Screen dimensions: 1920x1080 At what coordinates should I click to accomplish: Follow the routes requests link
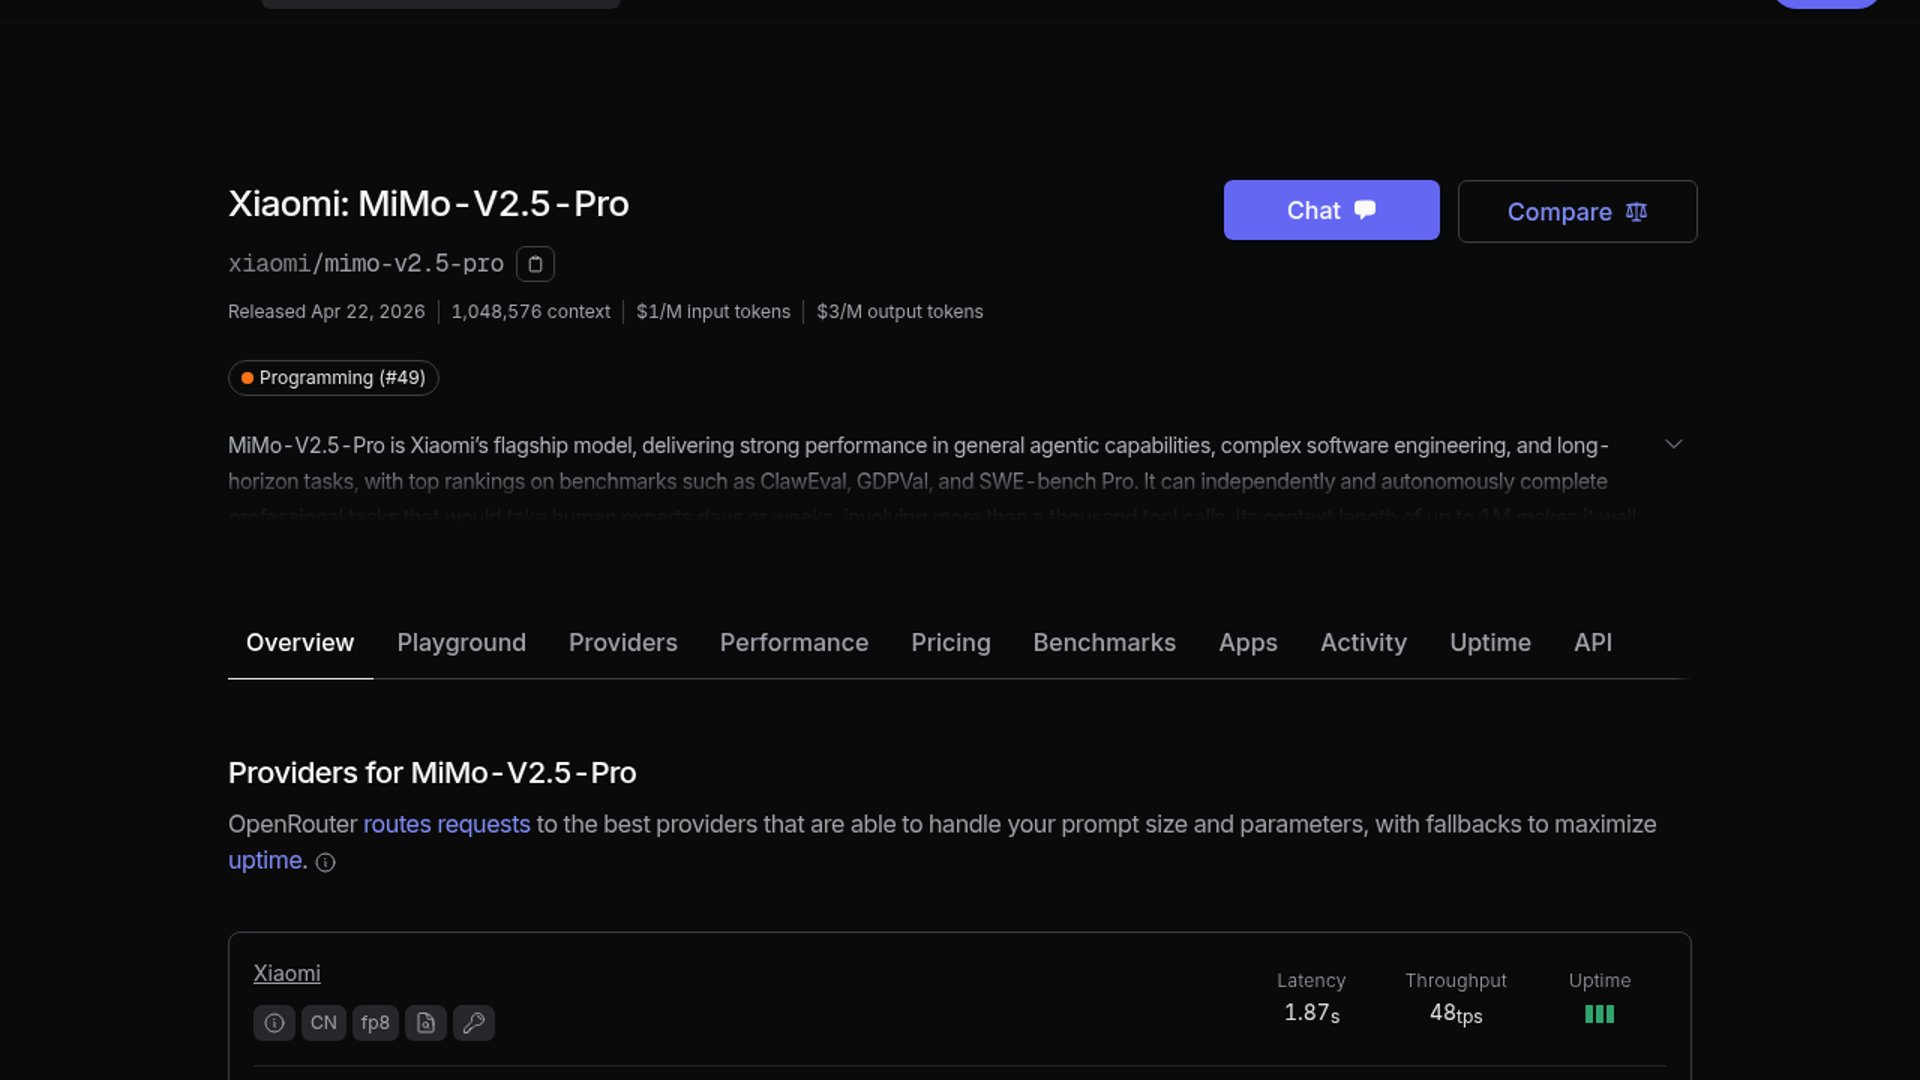click(x=446, y=825)
